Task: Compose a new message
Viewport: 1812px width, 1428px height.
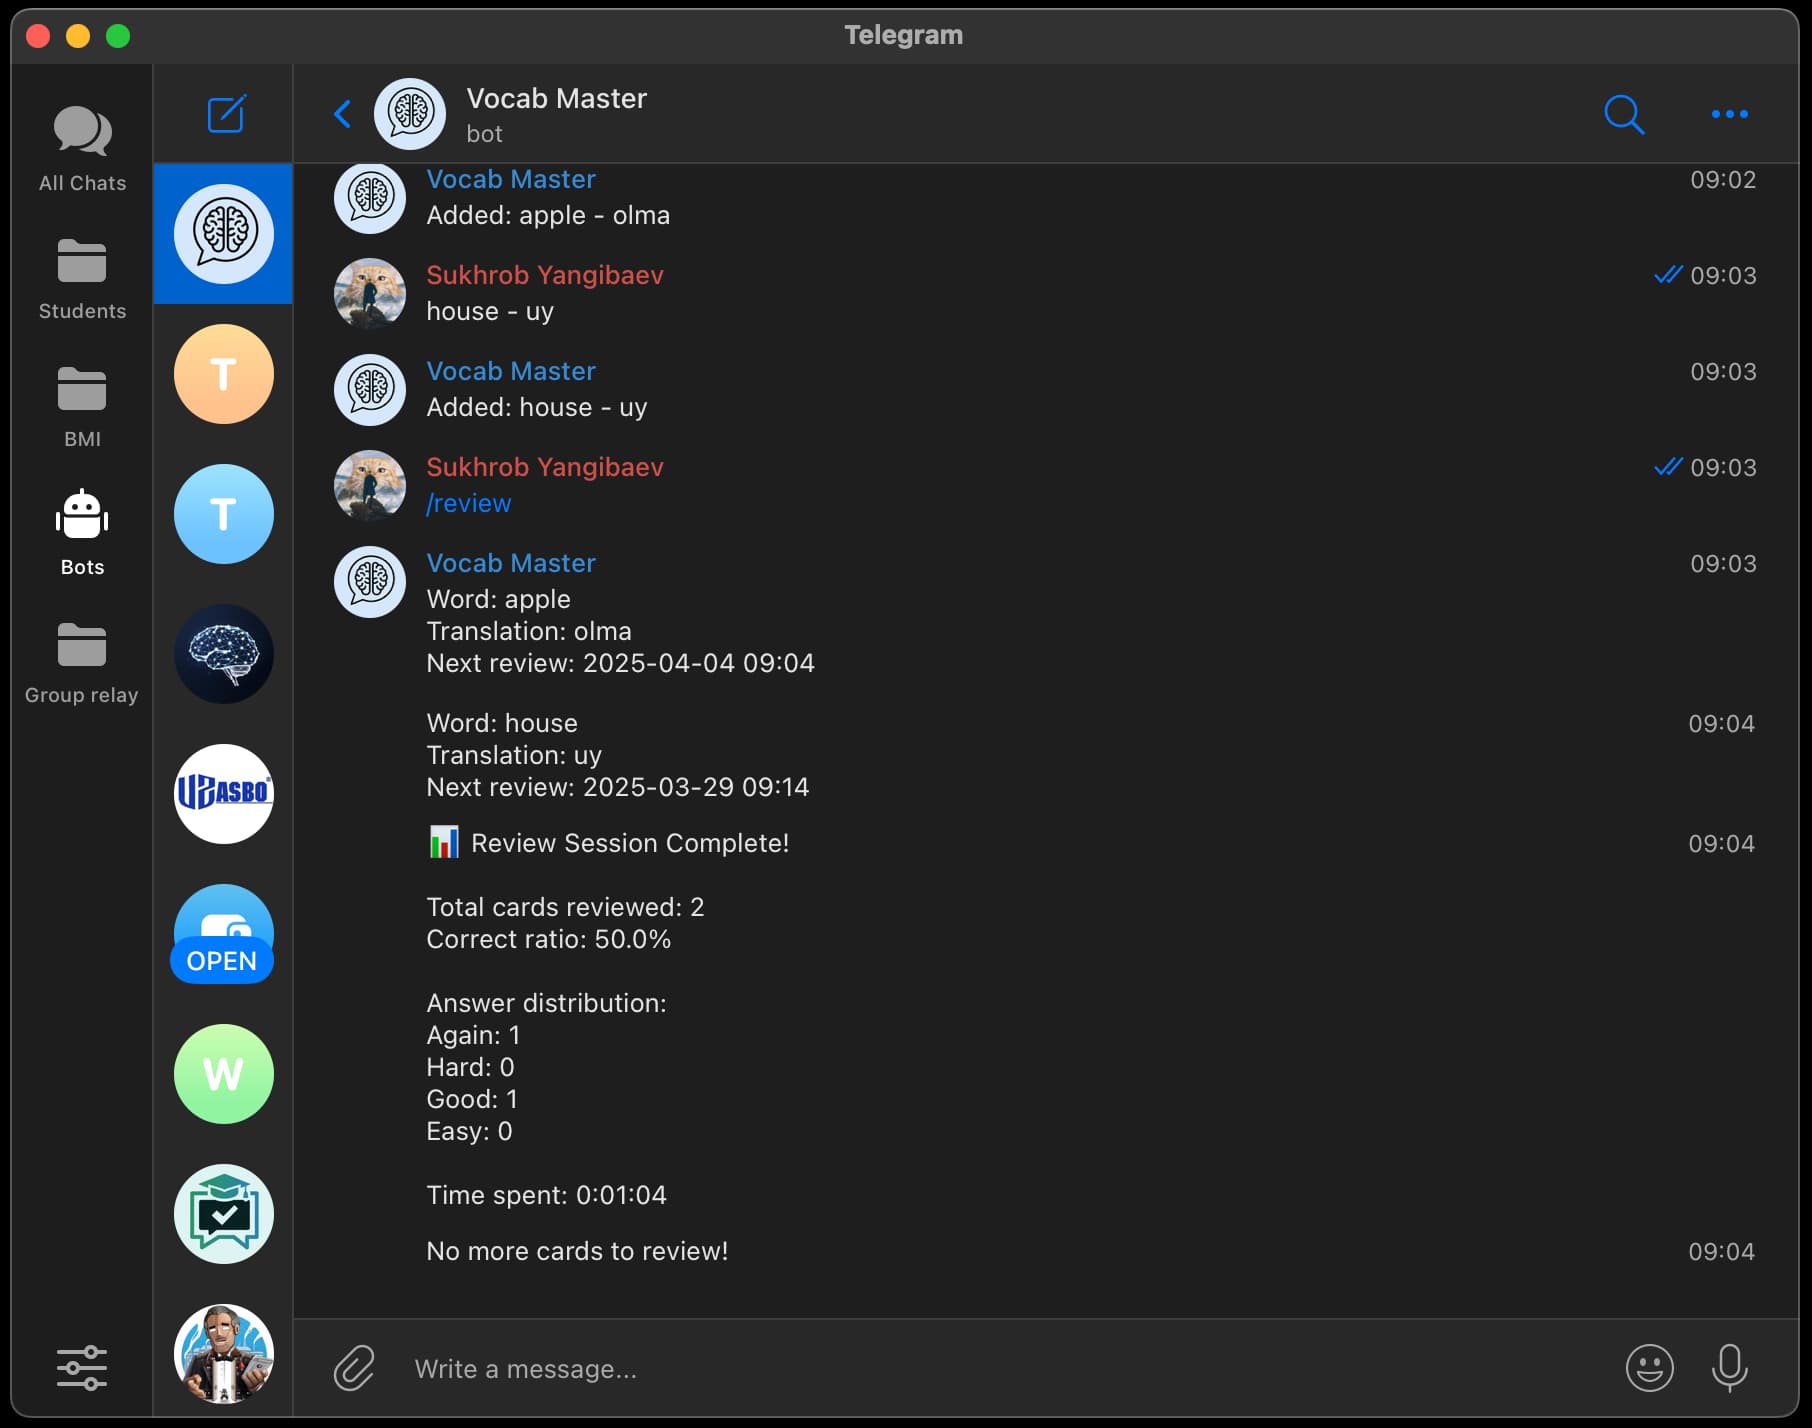Action: 226,114
